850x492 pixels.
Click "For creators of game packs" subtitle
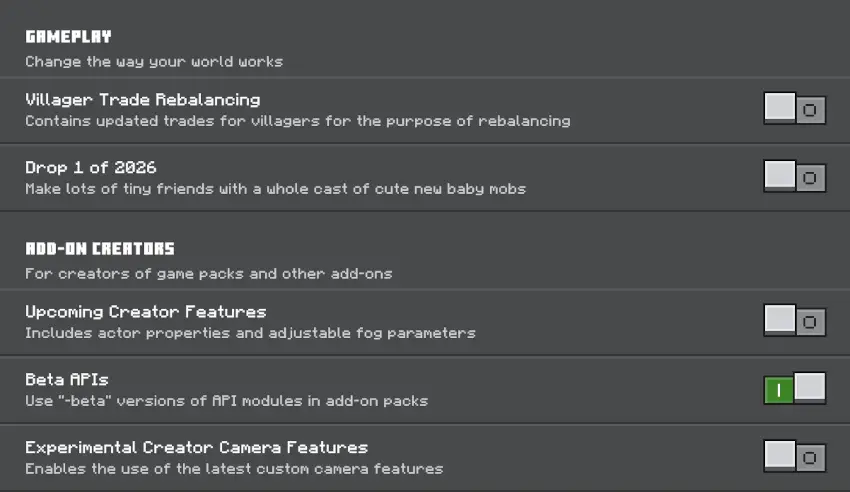point(208,273)
